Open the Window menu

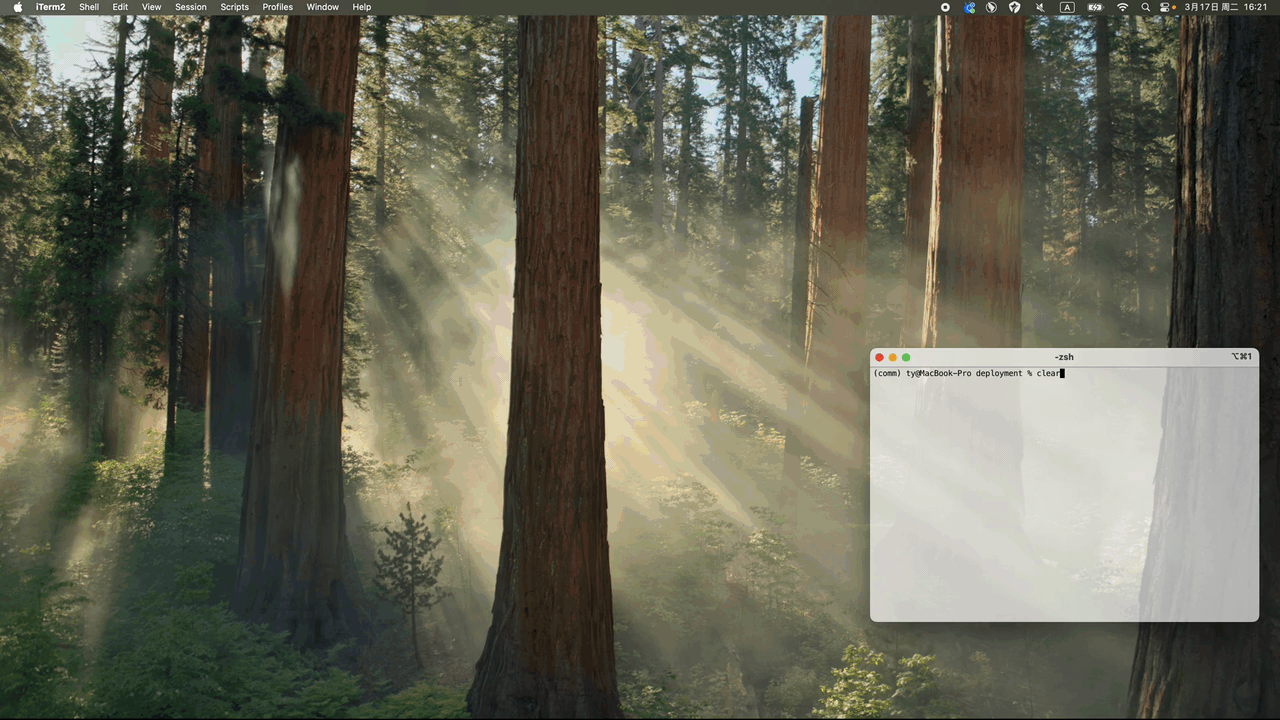pyautogui.click(x=322, y=7)
